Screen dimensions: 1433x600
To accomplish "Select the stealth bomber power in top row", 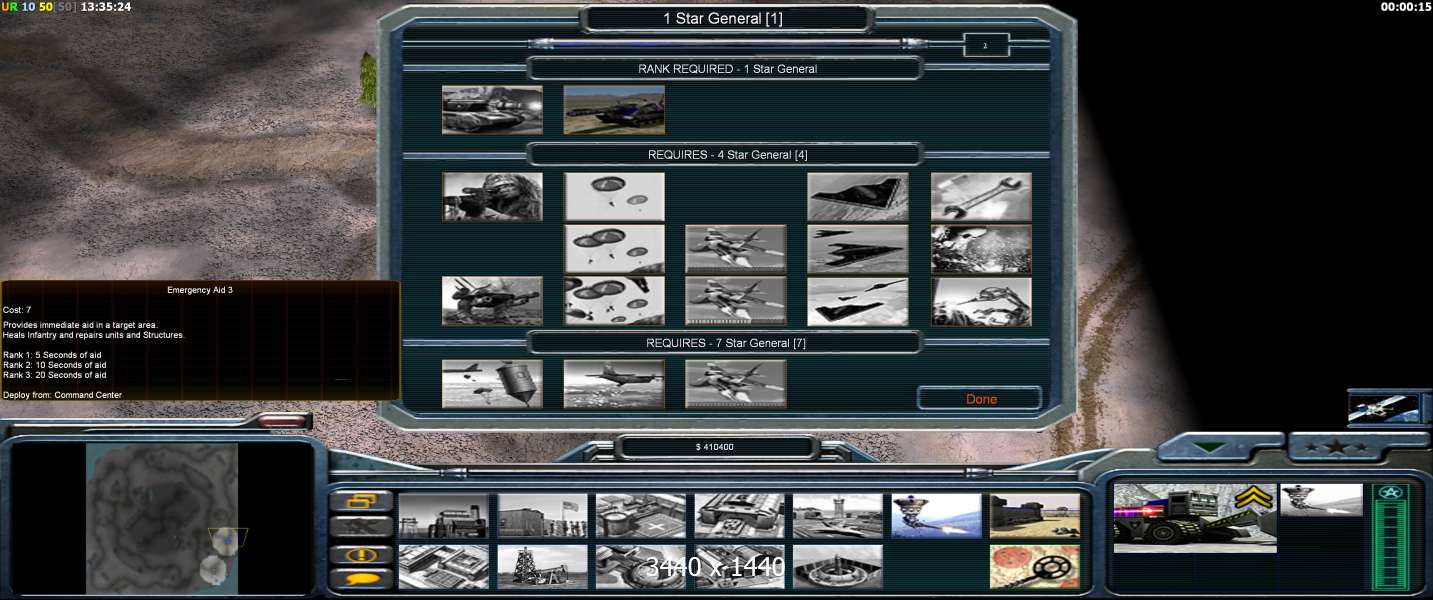I will (x=857, y=197).
